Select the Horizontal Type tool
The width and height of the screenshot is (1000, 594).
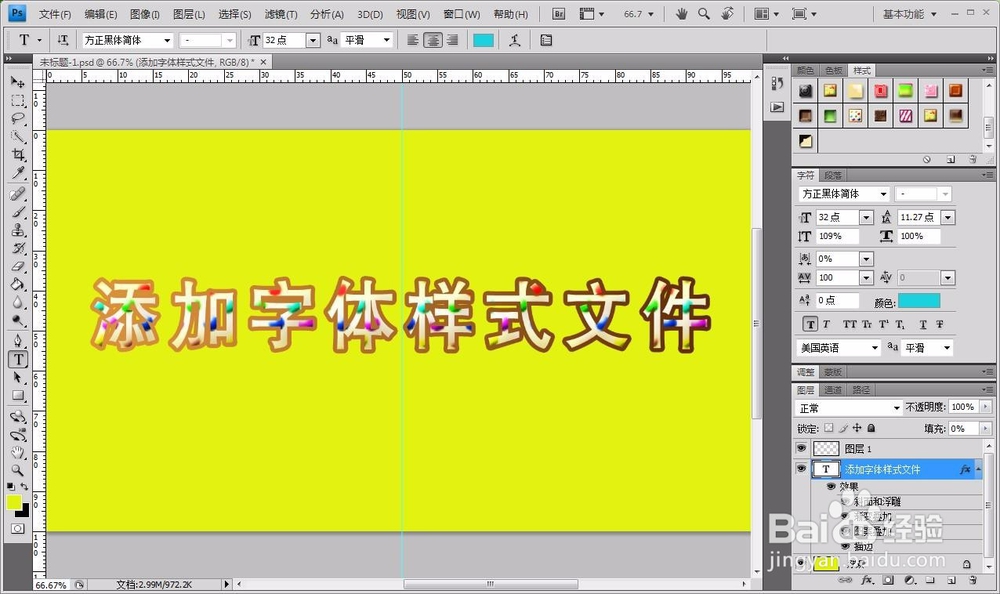[x=18, y=359]
